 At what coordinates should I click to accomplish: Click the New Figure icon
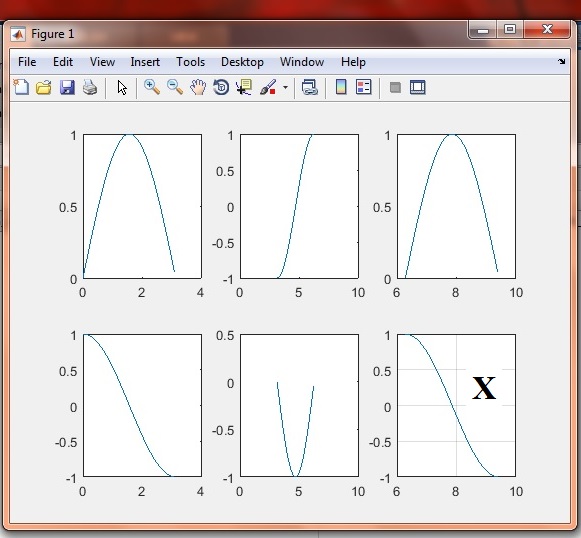[x=21, y=88]
